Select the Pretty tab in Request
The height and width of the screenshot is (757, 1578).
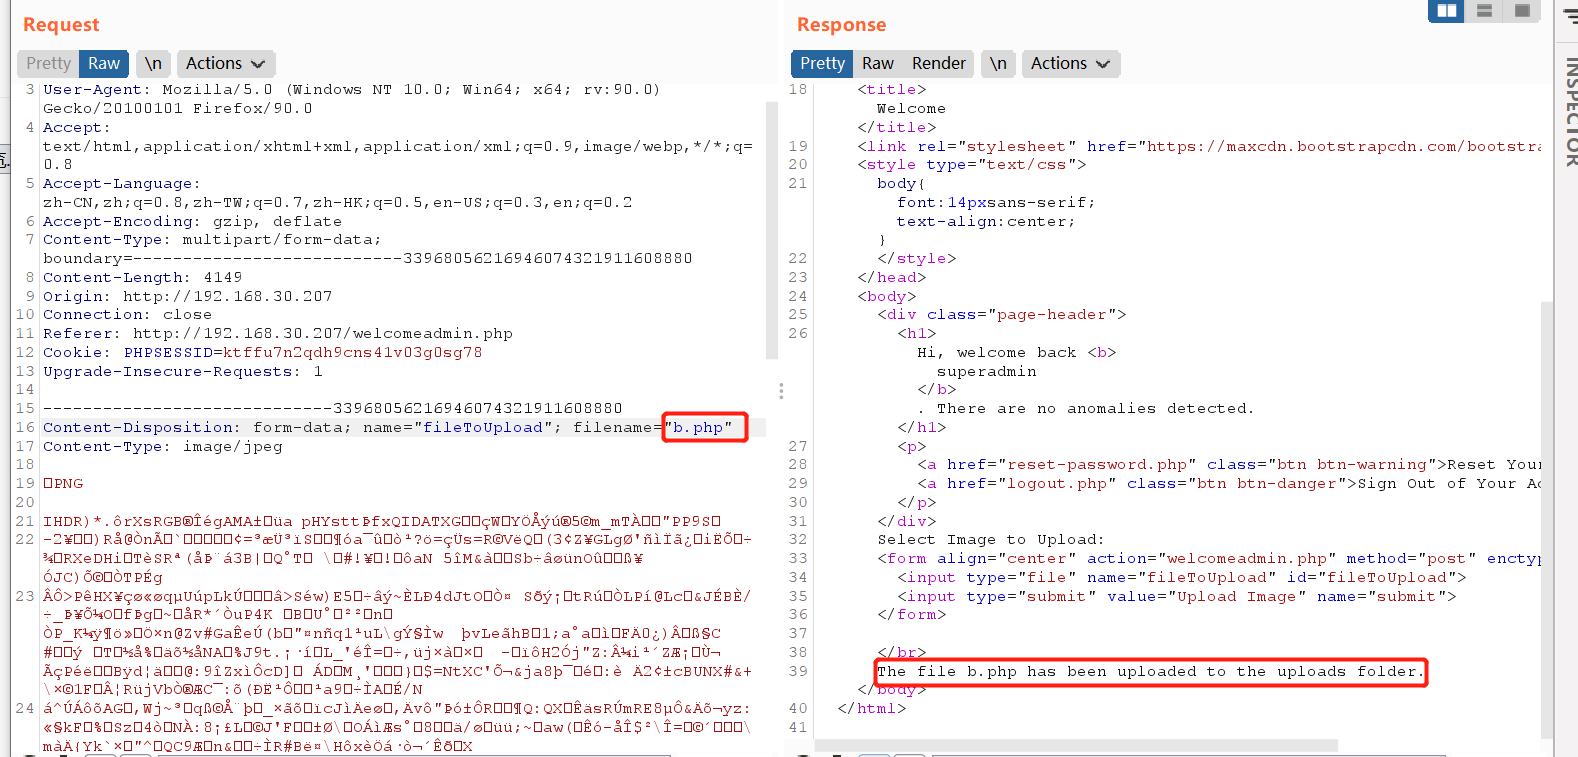[x=48, y=63]
